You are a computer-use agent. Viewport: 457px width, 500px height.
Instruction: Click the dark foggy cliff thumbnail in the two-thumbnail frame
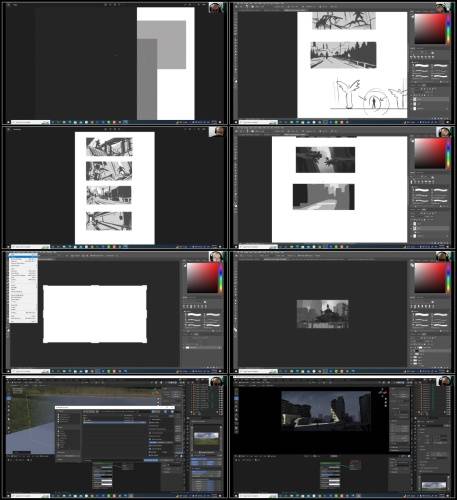click(325, 160)
